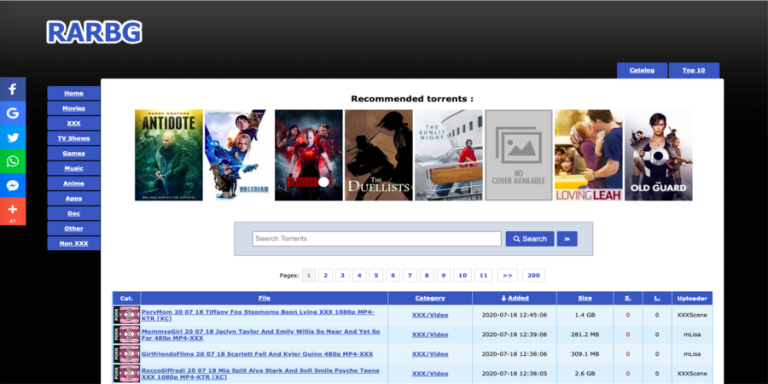Screen dimensions: 768x384
Task: Click the RARBG logo
Action: (x=95, y=32)
